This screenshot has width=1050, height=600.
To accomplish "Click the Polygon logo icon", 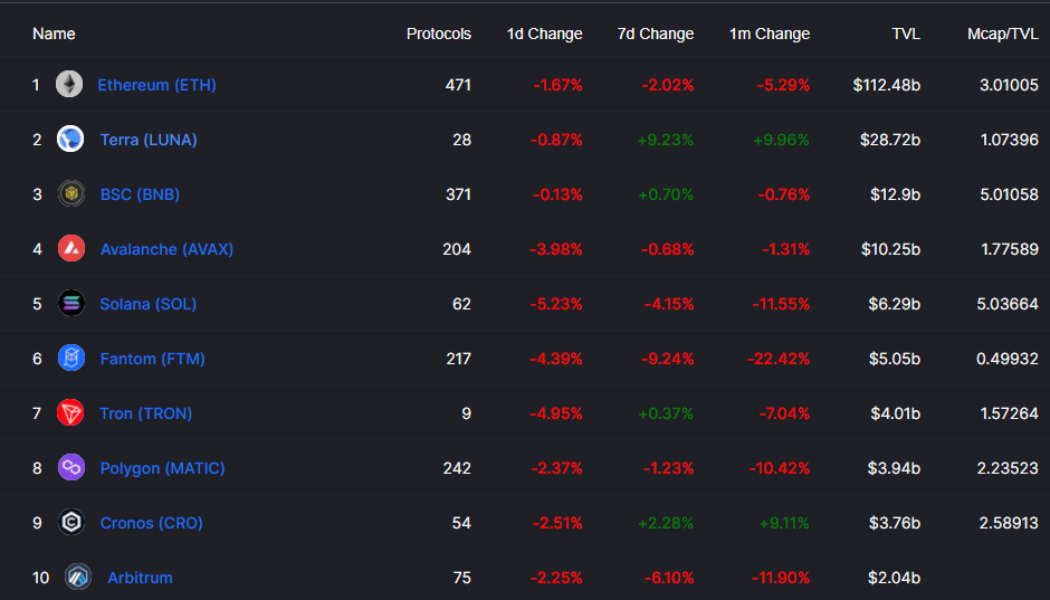I will (x=71, y=468).
